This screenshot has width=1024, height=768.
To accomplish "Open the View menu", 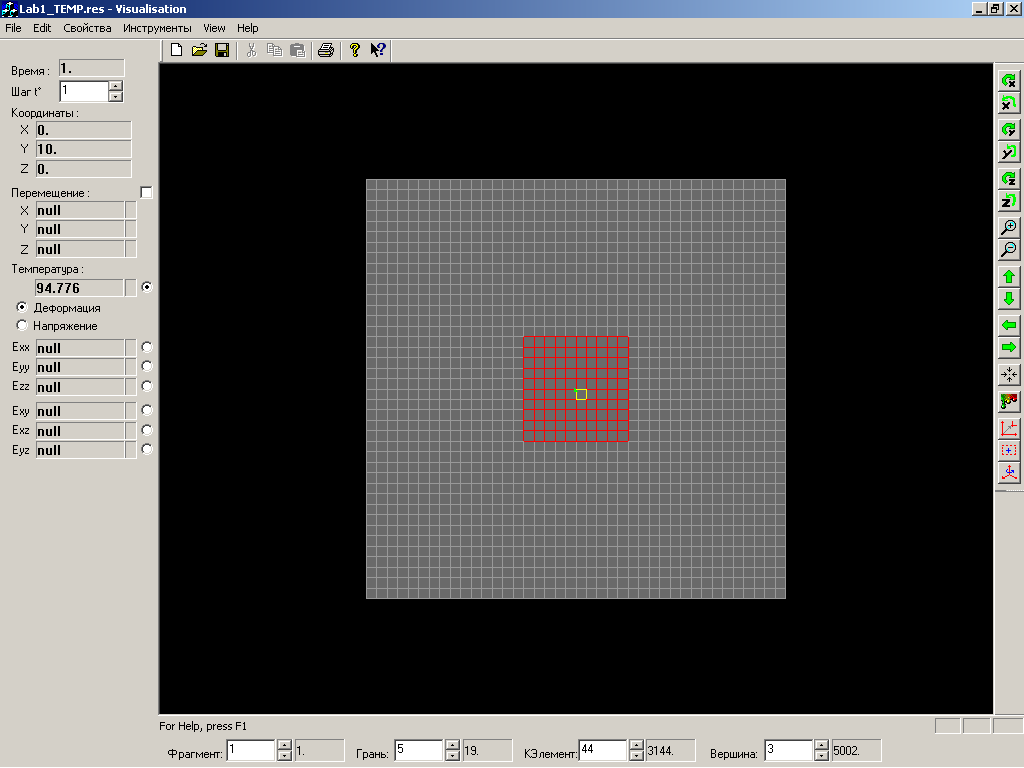I will pos(214,28).
